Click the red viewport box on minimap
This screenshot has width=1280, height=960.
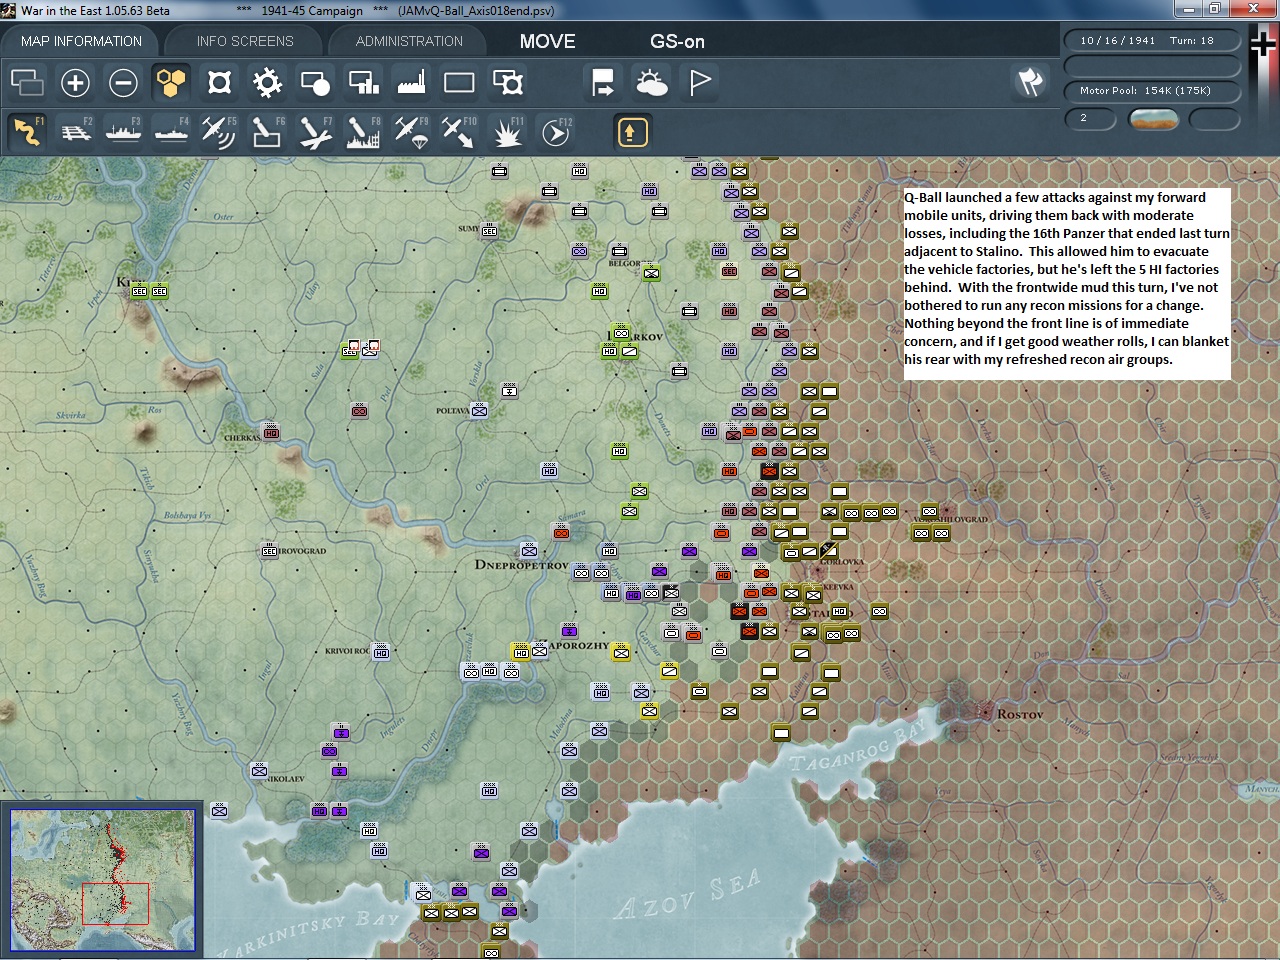(115, 903)
